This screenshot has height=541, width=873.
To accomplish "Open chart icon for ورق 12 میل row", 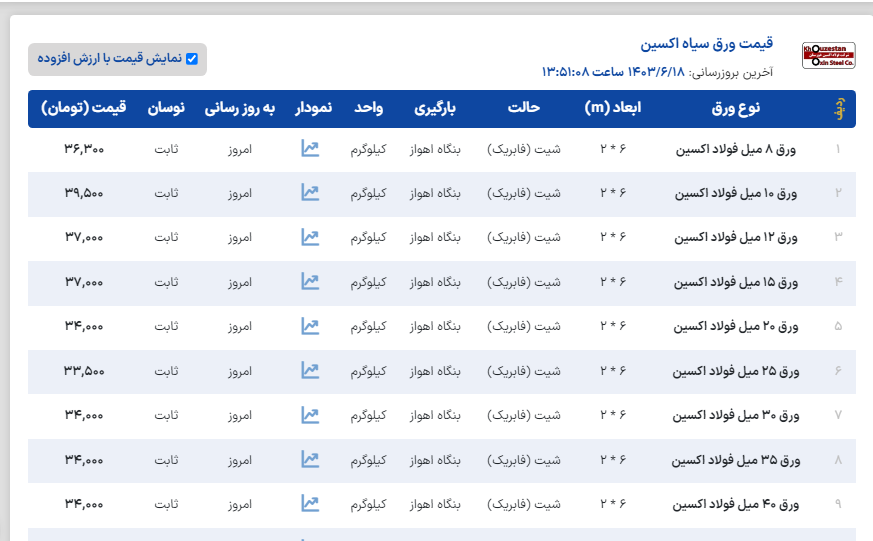I will tap(310, 237).
